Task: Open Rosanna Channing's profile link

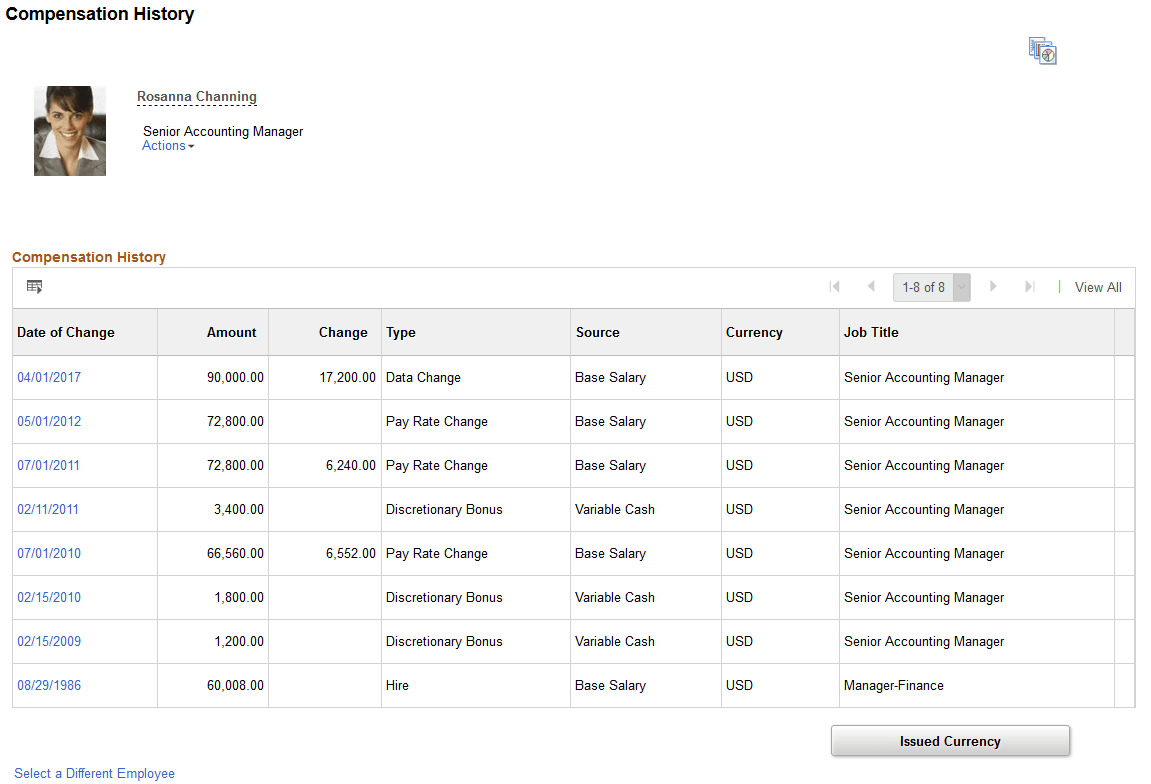Action: 196,97
